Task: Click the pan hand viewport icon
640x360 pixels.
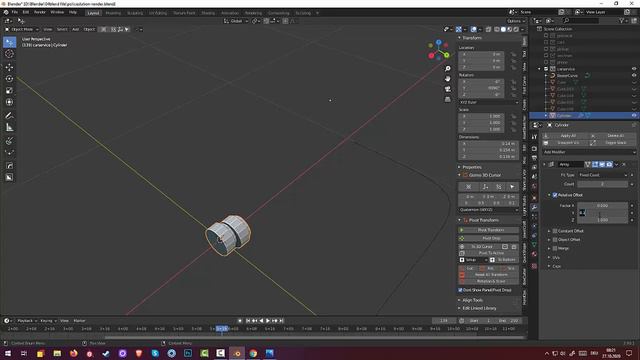Action: (x=448, y=79)
